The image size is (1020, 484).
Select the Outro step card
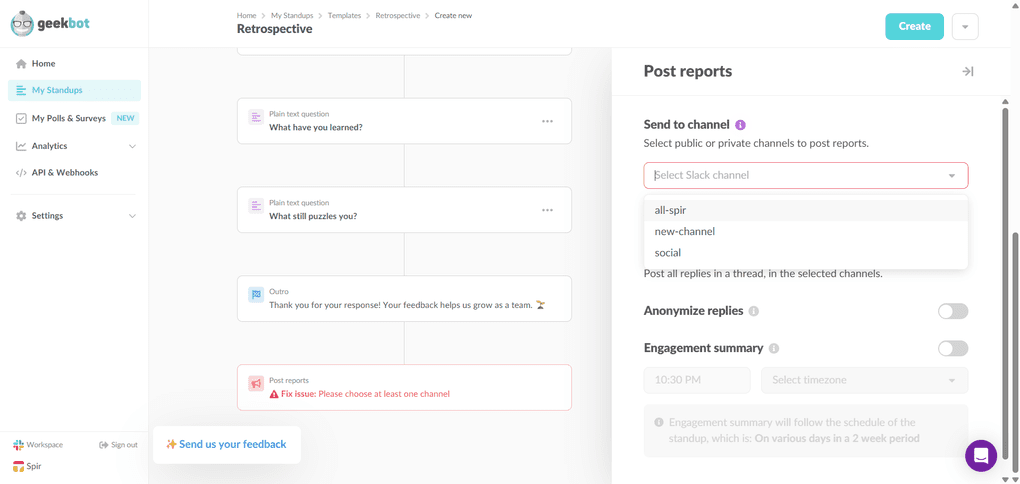404,299
